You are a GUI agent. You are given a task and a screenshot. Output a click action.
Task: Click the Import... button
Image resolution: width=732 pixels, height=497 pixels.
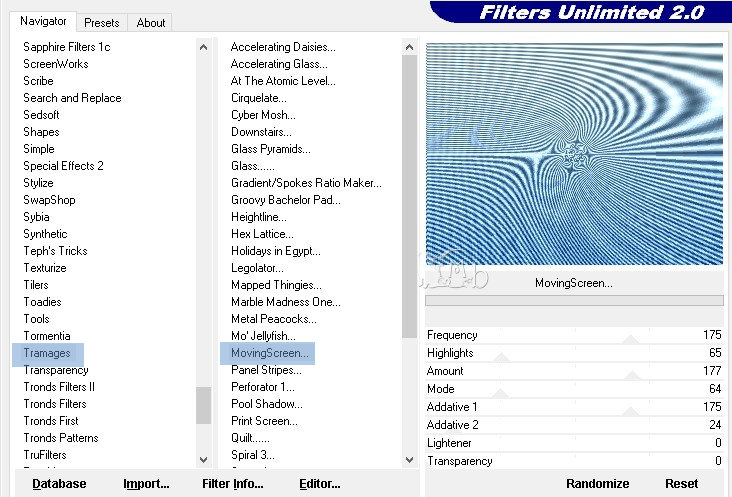click(146, 483)
